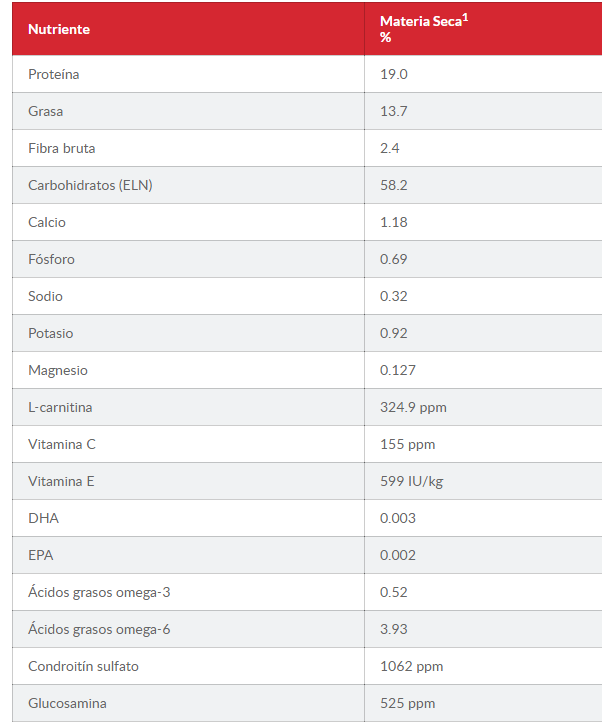Viewport: 602px width, 724px height.
Task: Select the Fósforo row label
Action: click(52, 259)
